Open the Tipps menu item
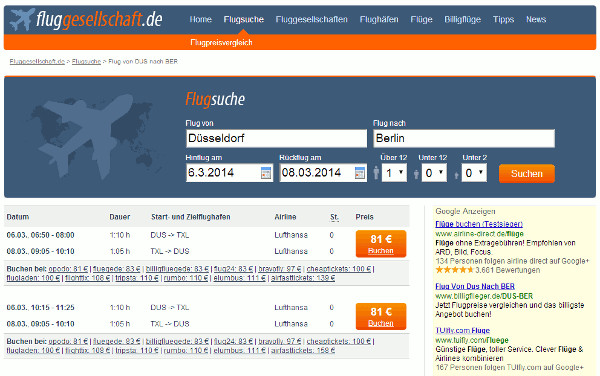 click(x=503, y=20)
